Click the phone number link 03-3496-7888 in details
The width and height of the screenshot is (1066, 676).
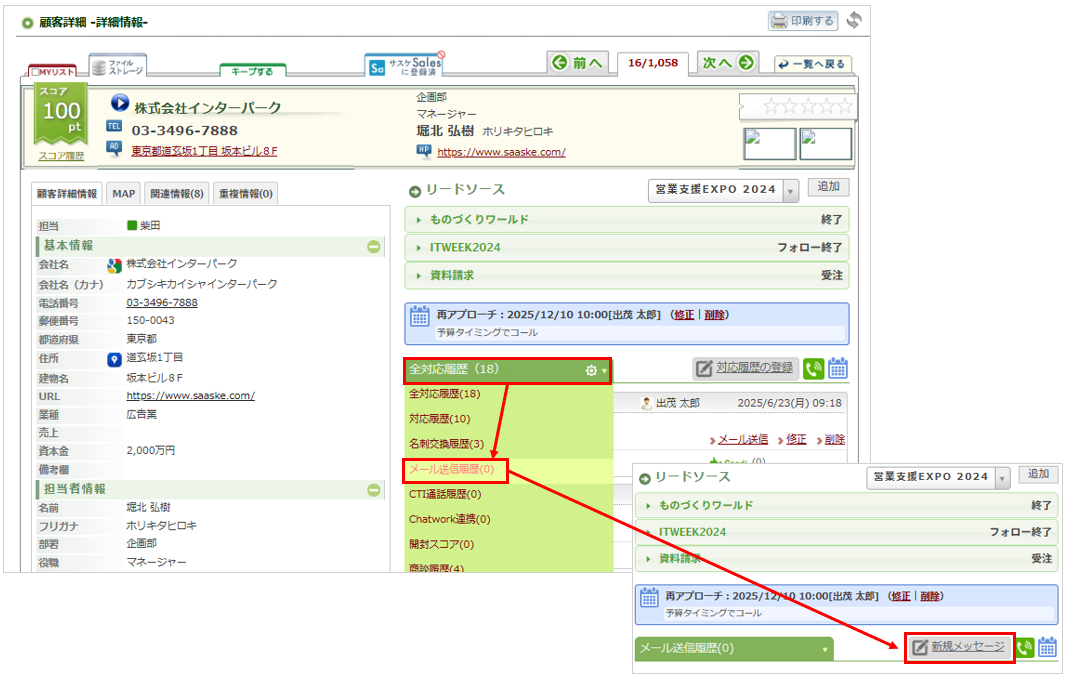162,303
